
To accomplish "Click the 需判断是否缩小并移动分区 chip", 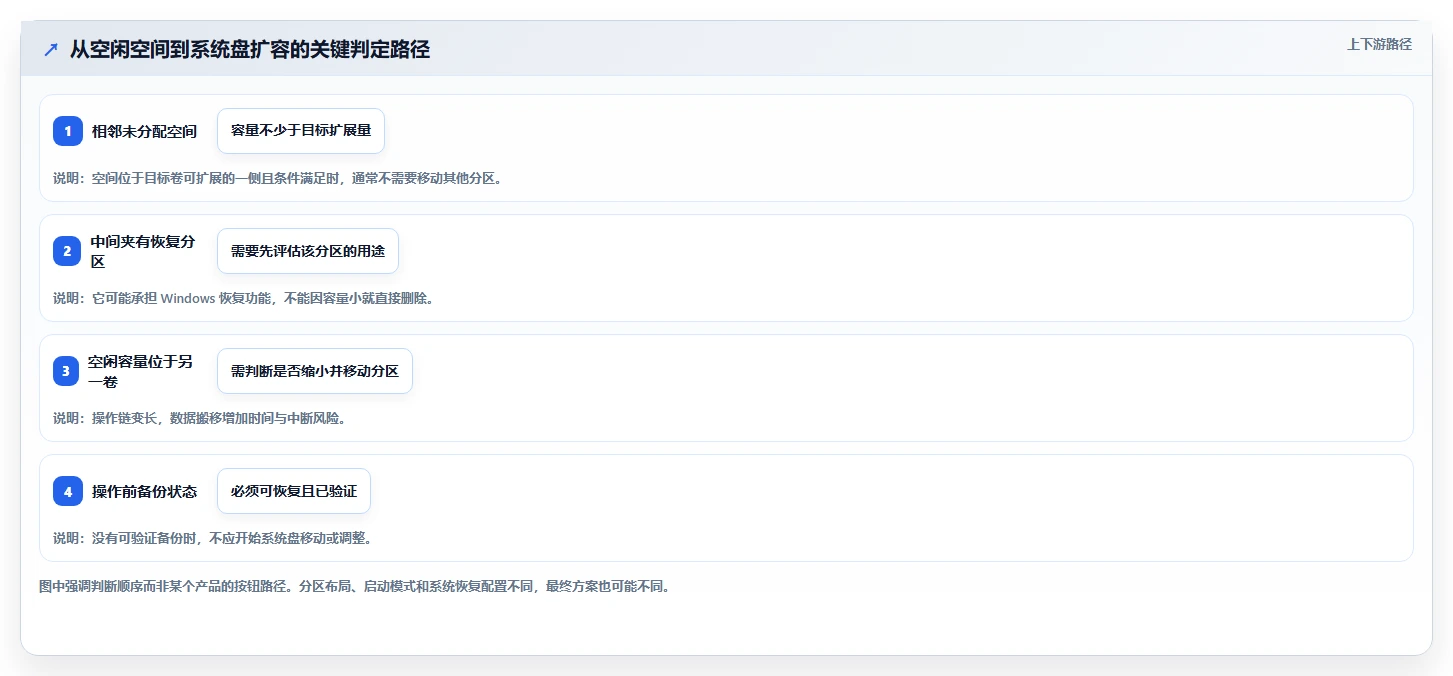I will [315, 371].
